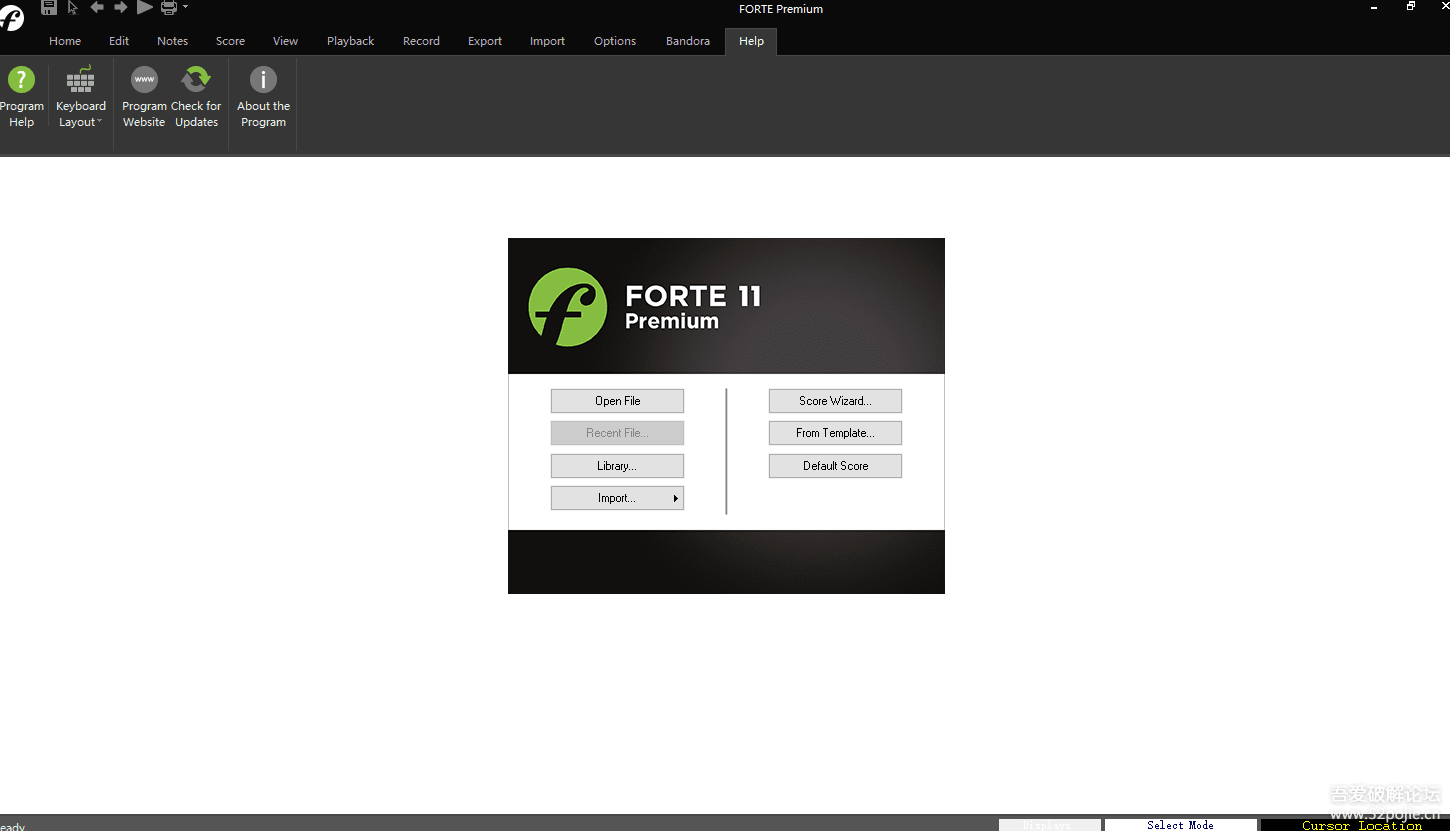Switch to the Home tab
The image size is (1450, 831).
pos(65,41)
